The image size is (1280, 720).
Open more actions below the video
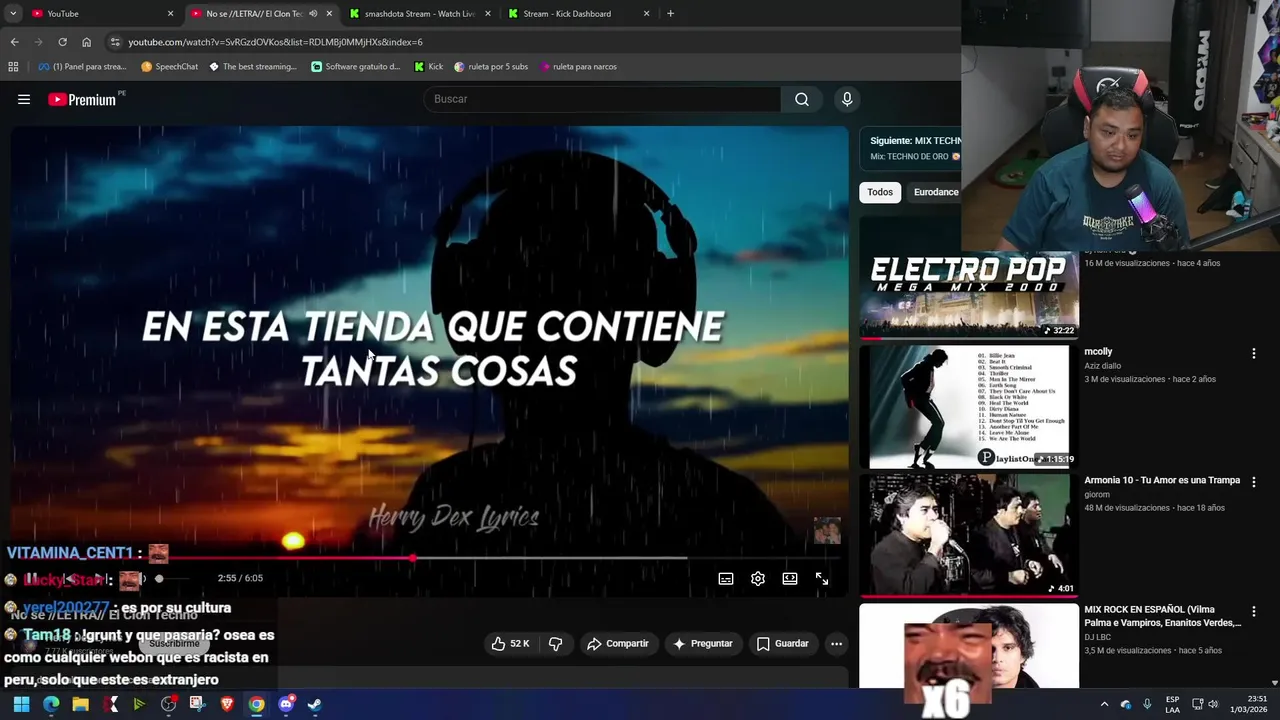[x=837, y=644]
